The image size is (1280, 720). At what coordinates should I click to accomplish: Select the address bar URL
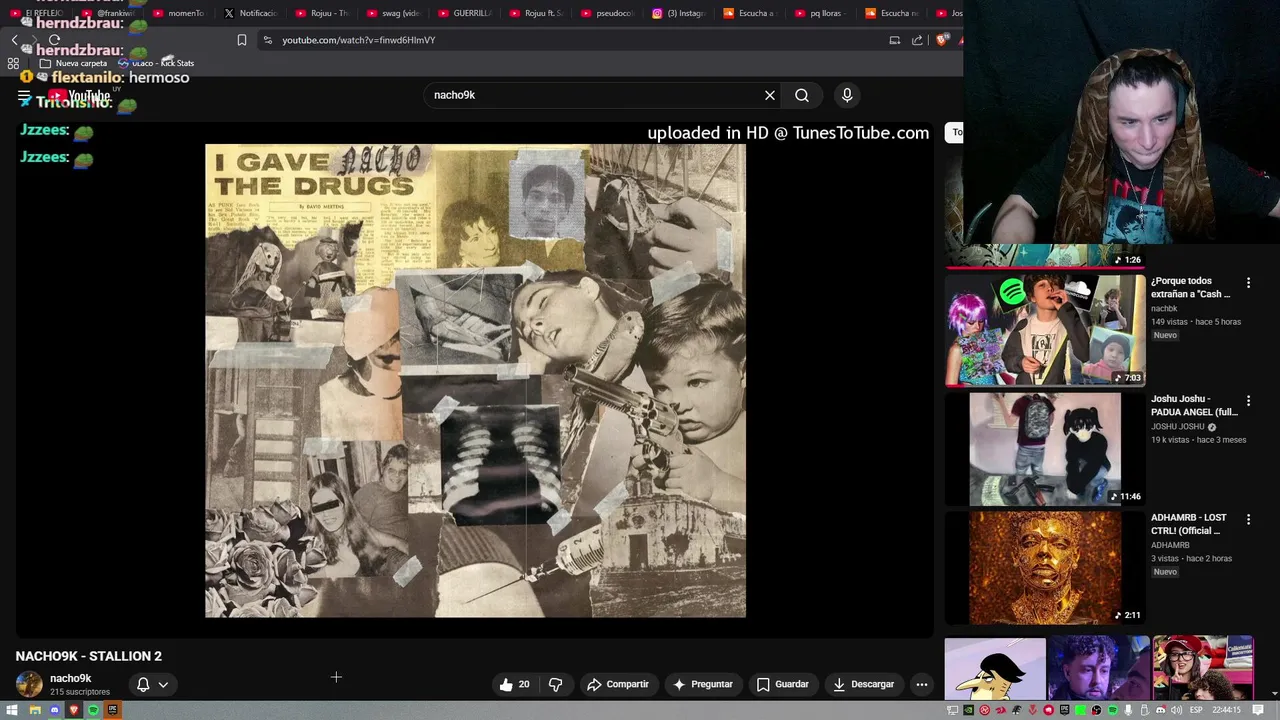tap(358, 40)
